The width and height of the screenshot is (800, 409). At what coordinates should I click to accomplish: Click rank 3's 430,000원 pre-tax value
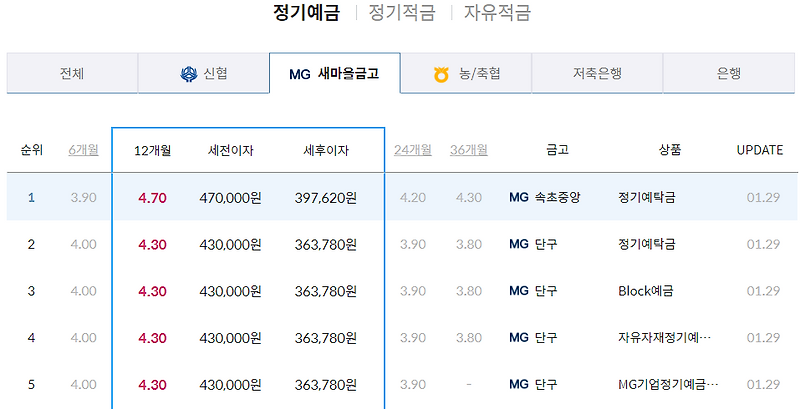(x=230, y=291)
